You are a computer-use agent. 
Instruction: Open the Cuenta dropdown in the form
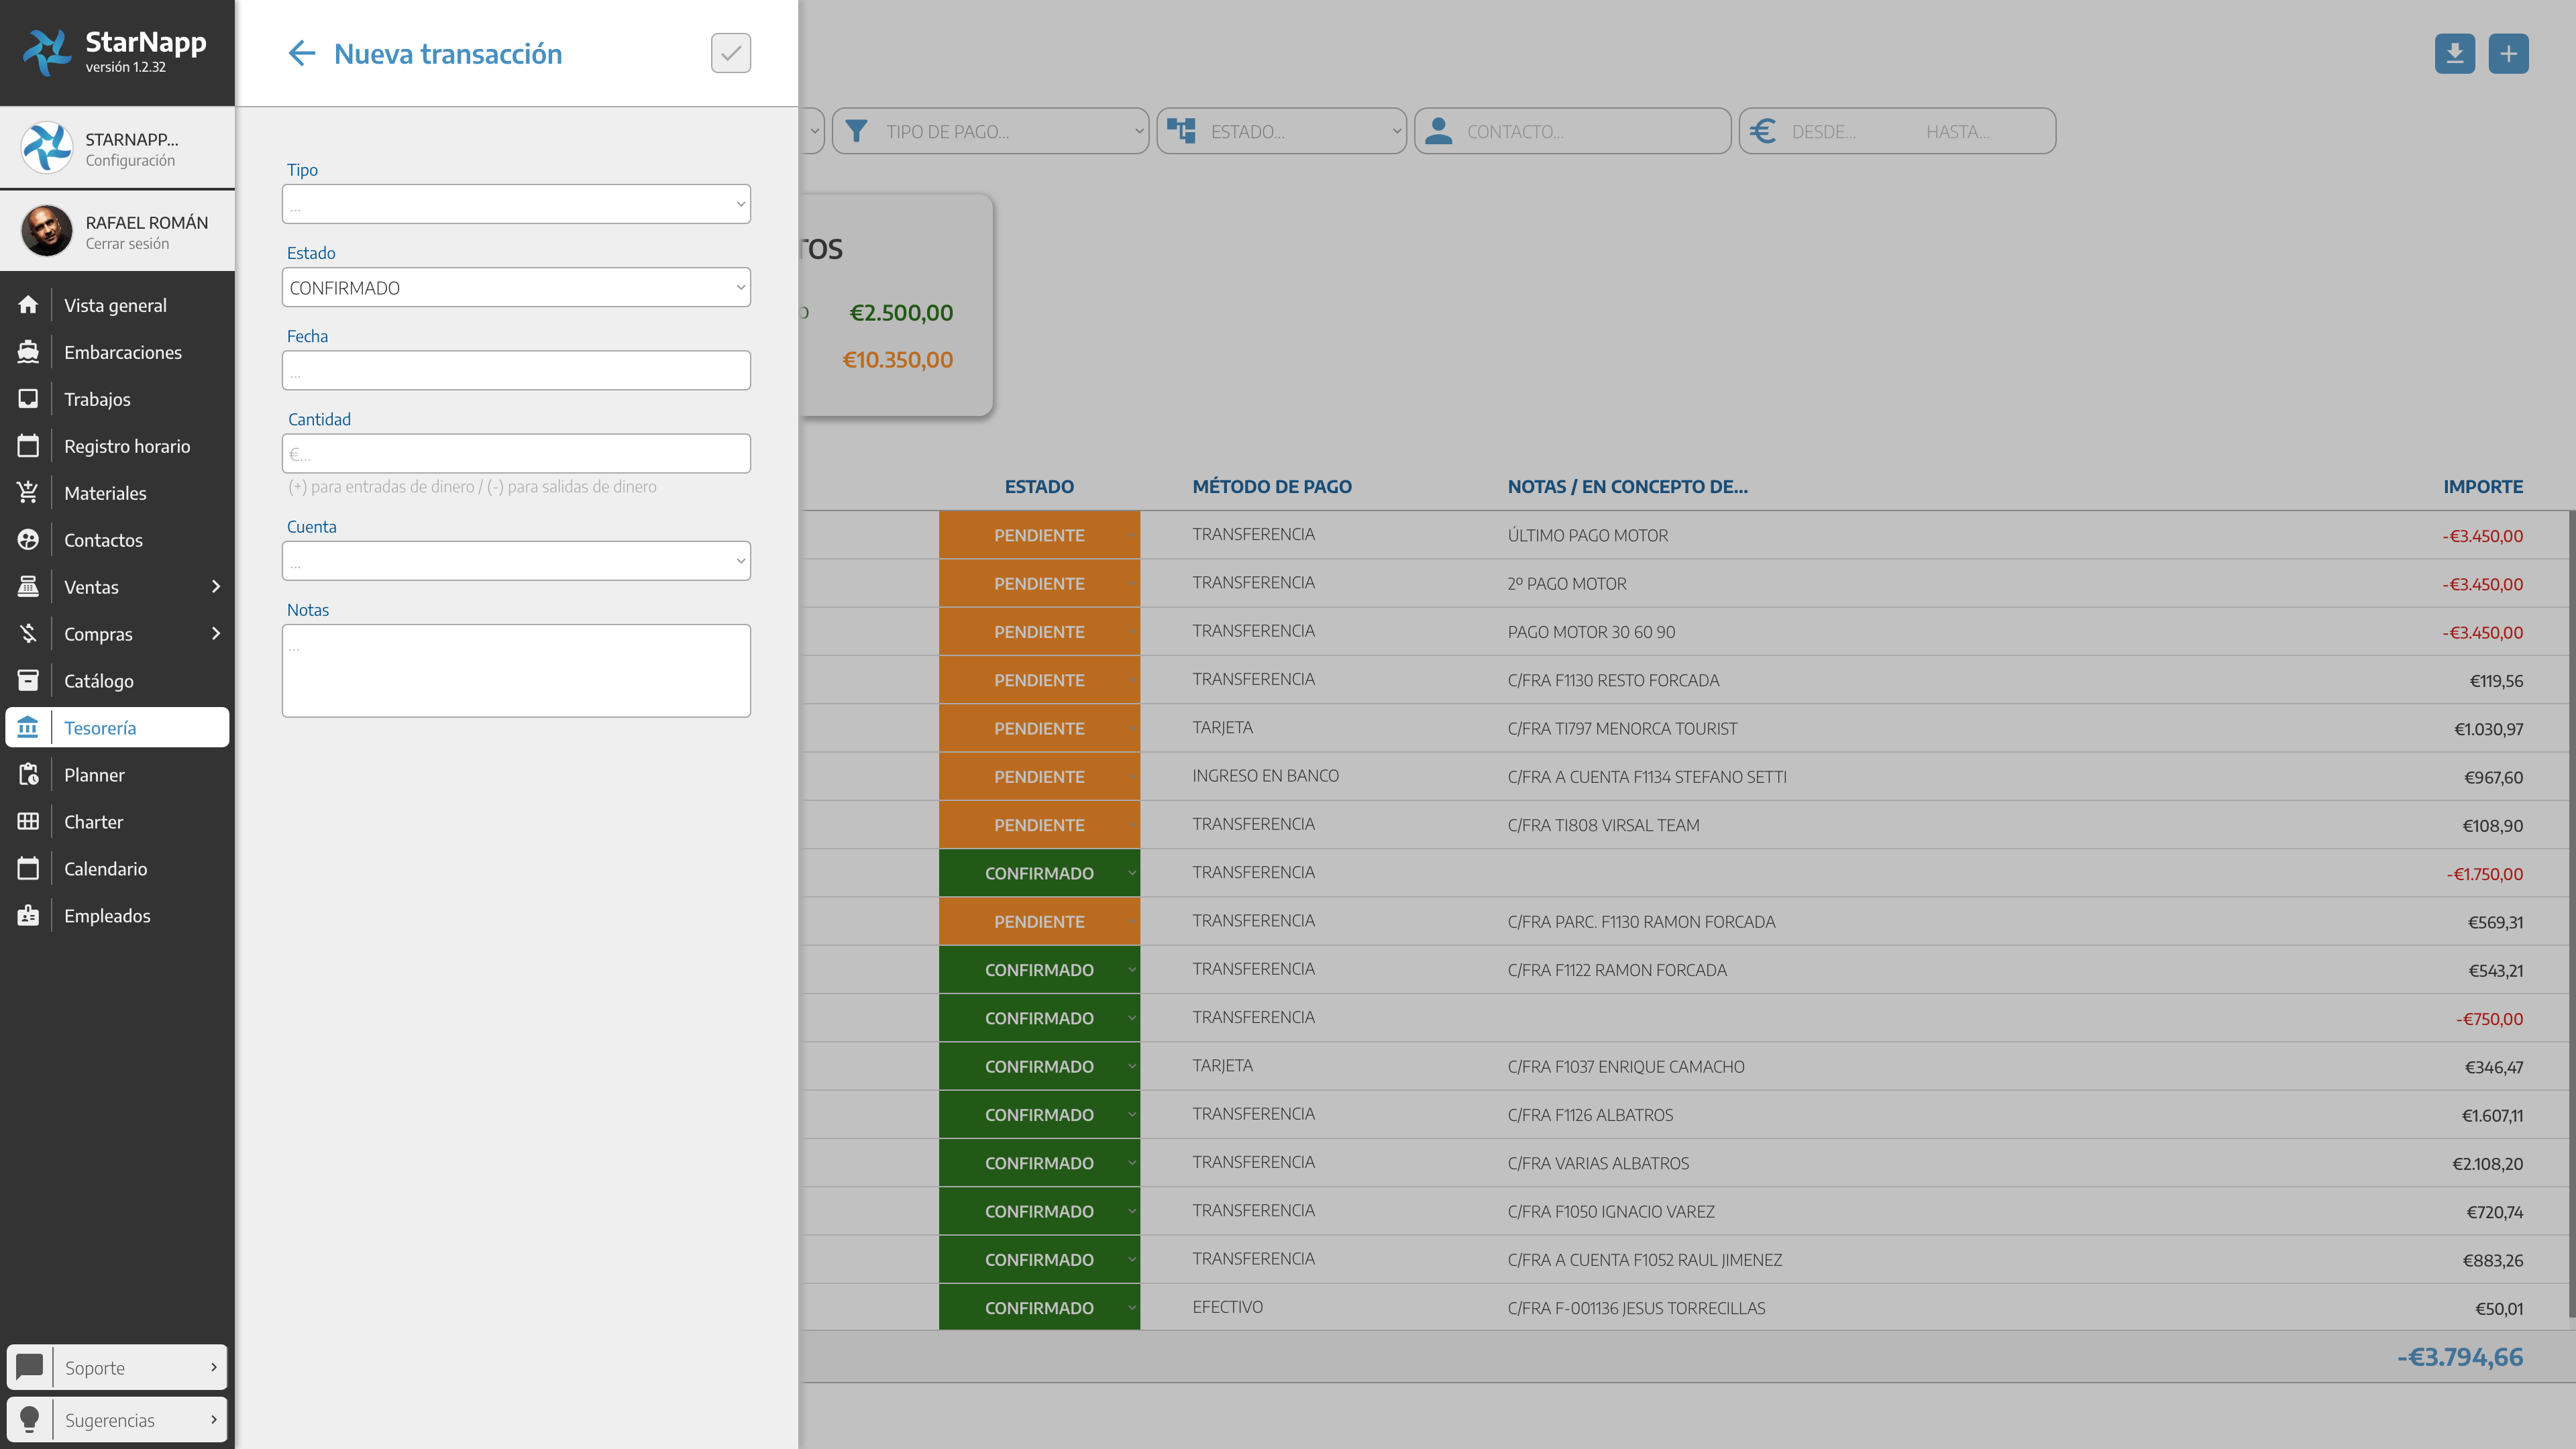pyautogui.click(x=516, y=562)
